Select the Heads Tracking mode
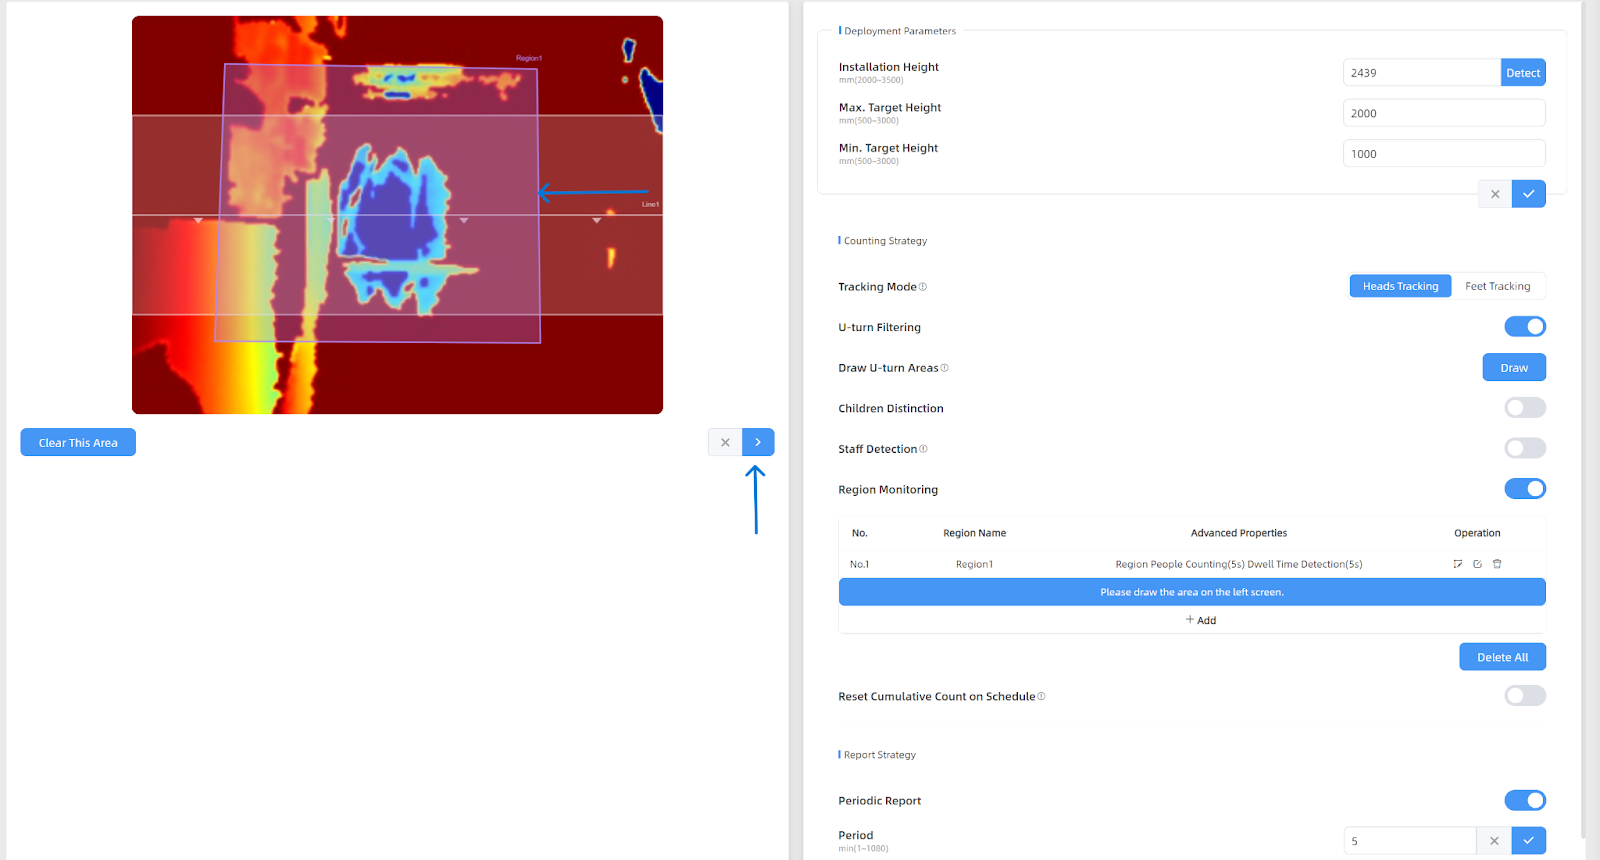Screen dimensions: 1600x860 1400,286
